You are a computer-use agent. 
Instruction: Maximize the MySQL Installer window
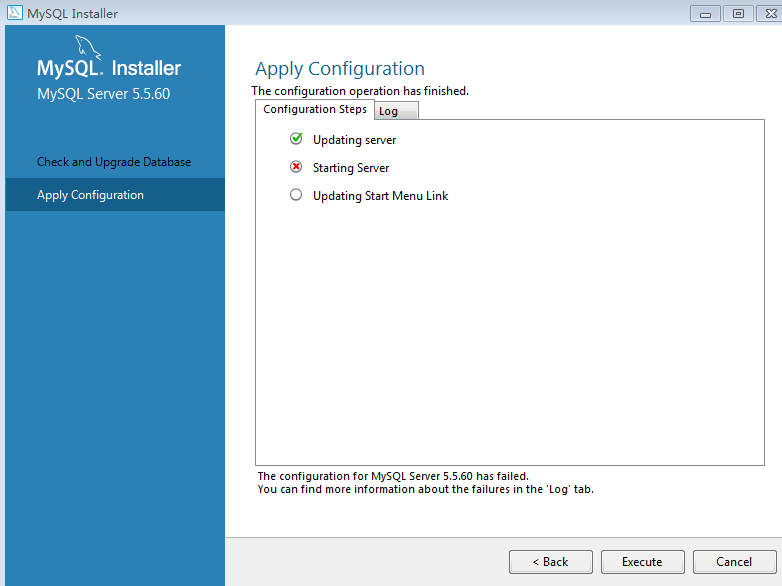coord(738,13)
